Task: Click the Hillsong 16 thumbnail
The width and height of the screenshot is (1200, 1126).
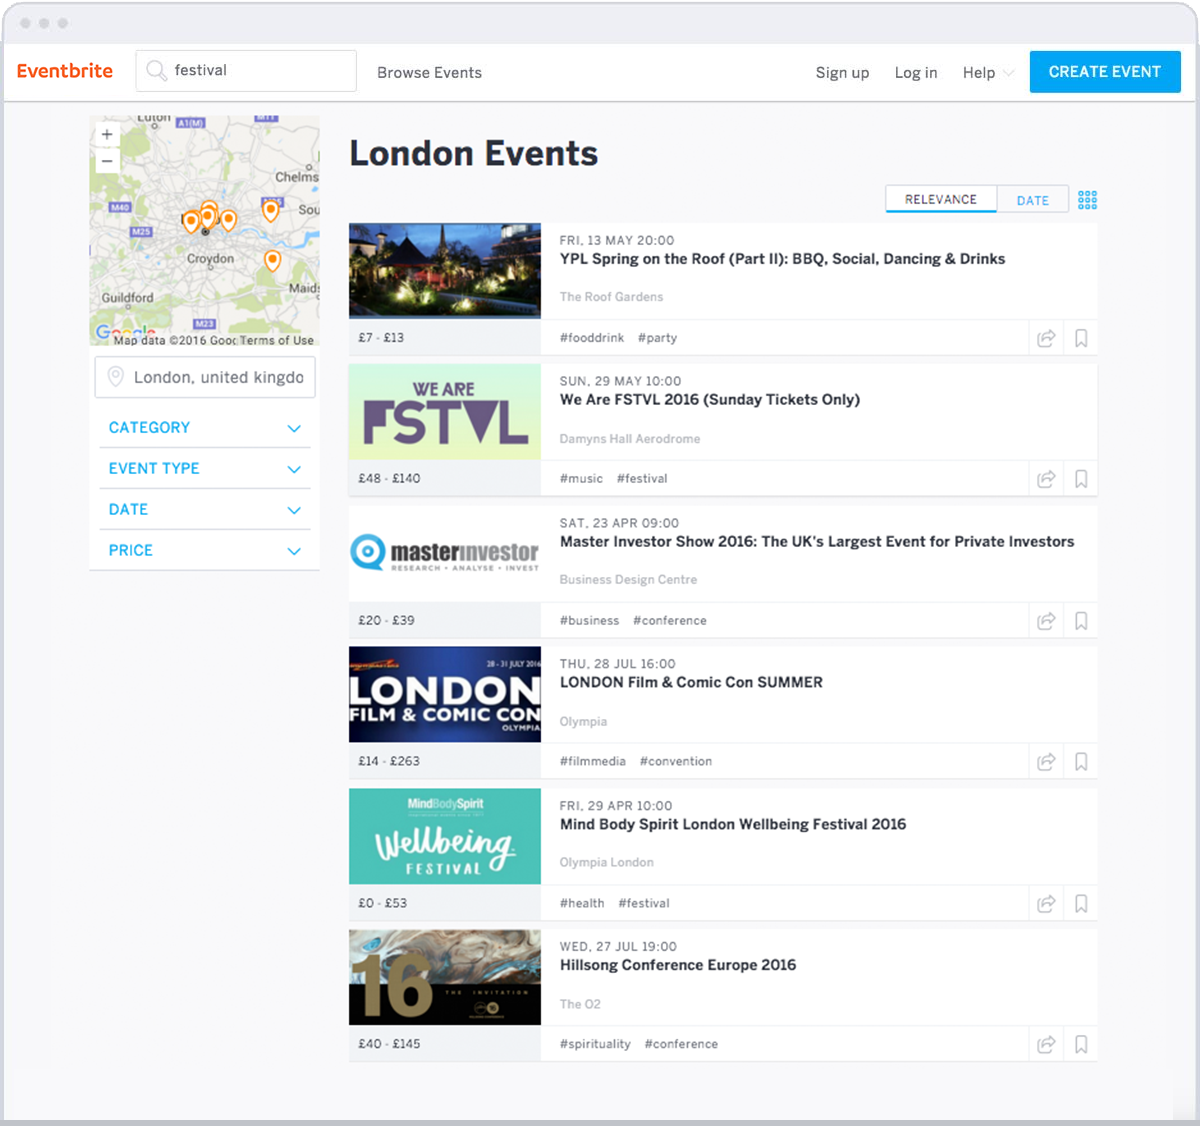Action: click(445, 978)
